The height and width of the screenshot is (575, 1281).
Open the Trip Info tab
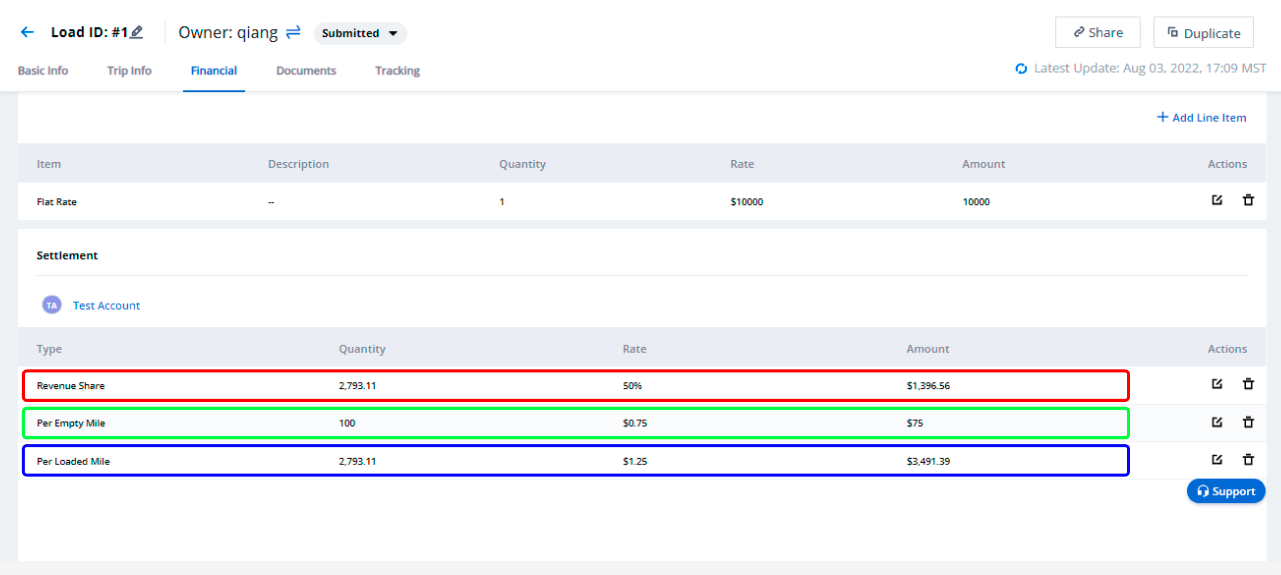130,71
